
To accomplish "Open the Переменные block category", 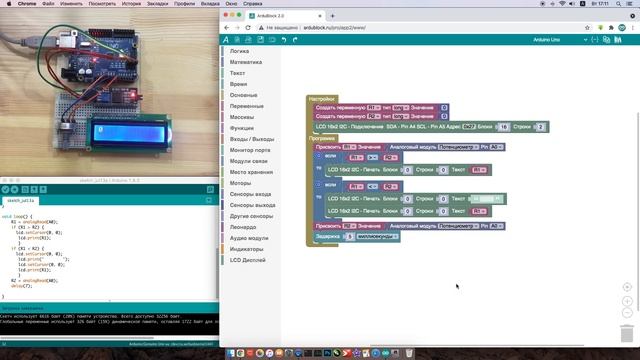I will pos(247,106).
